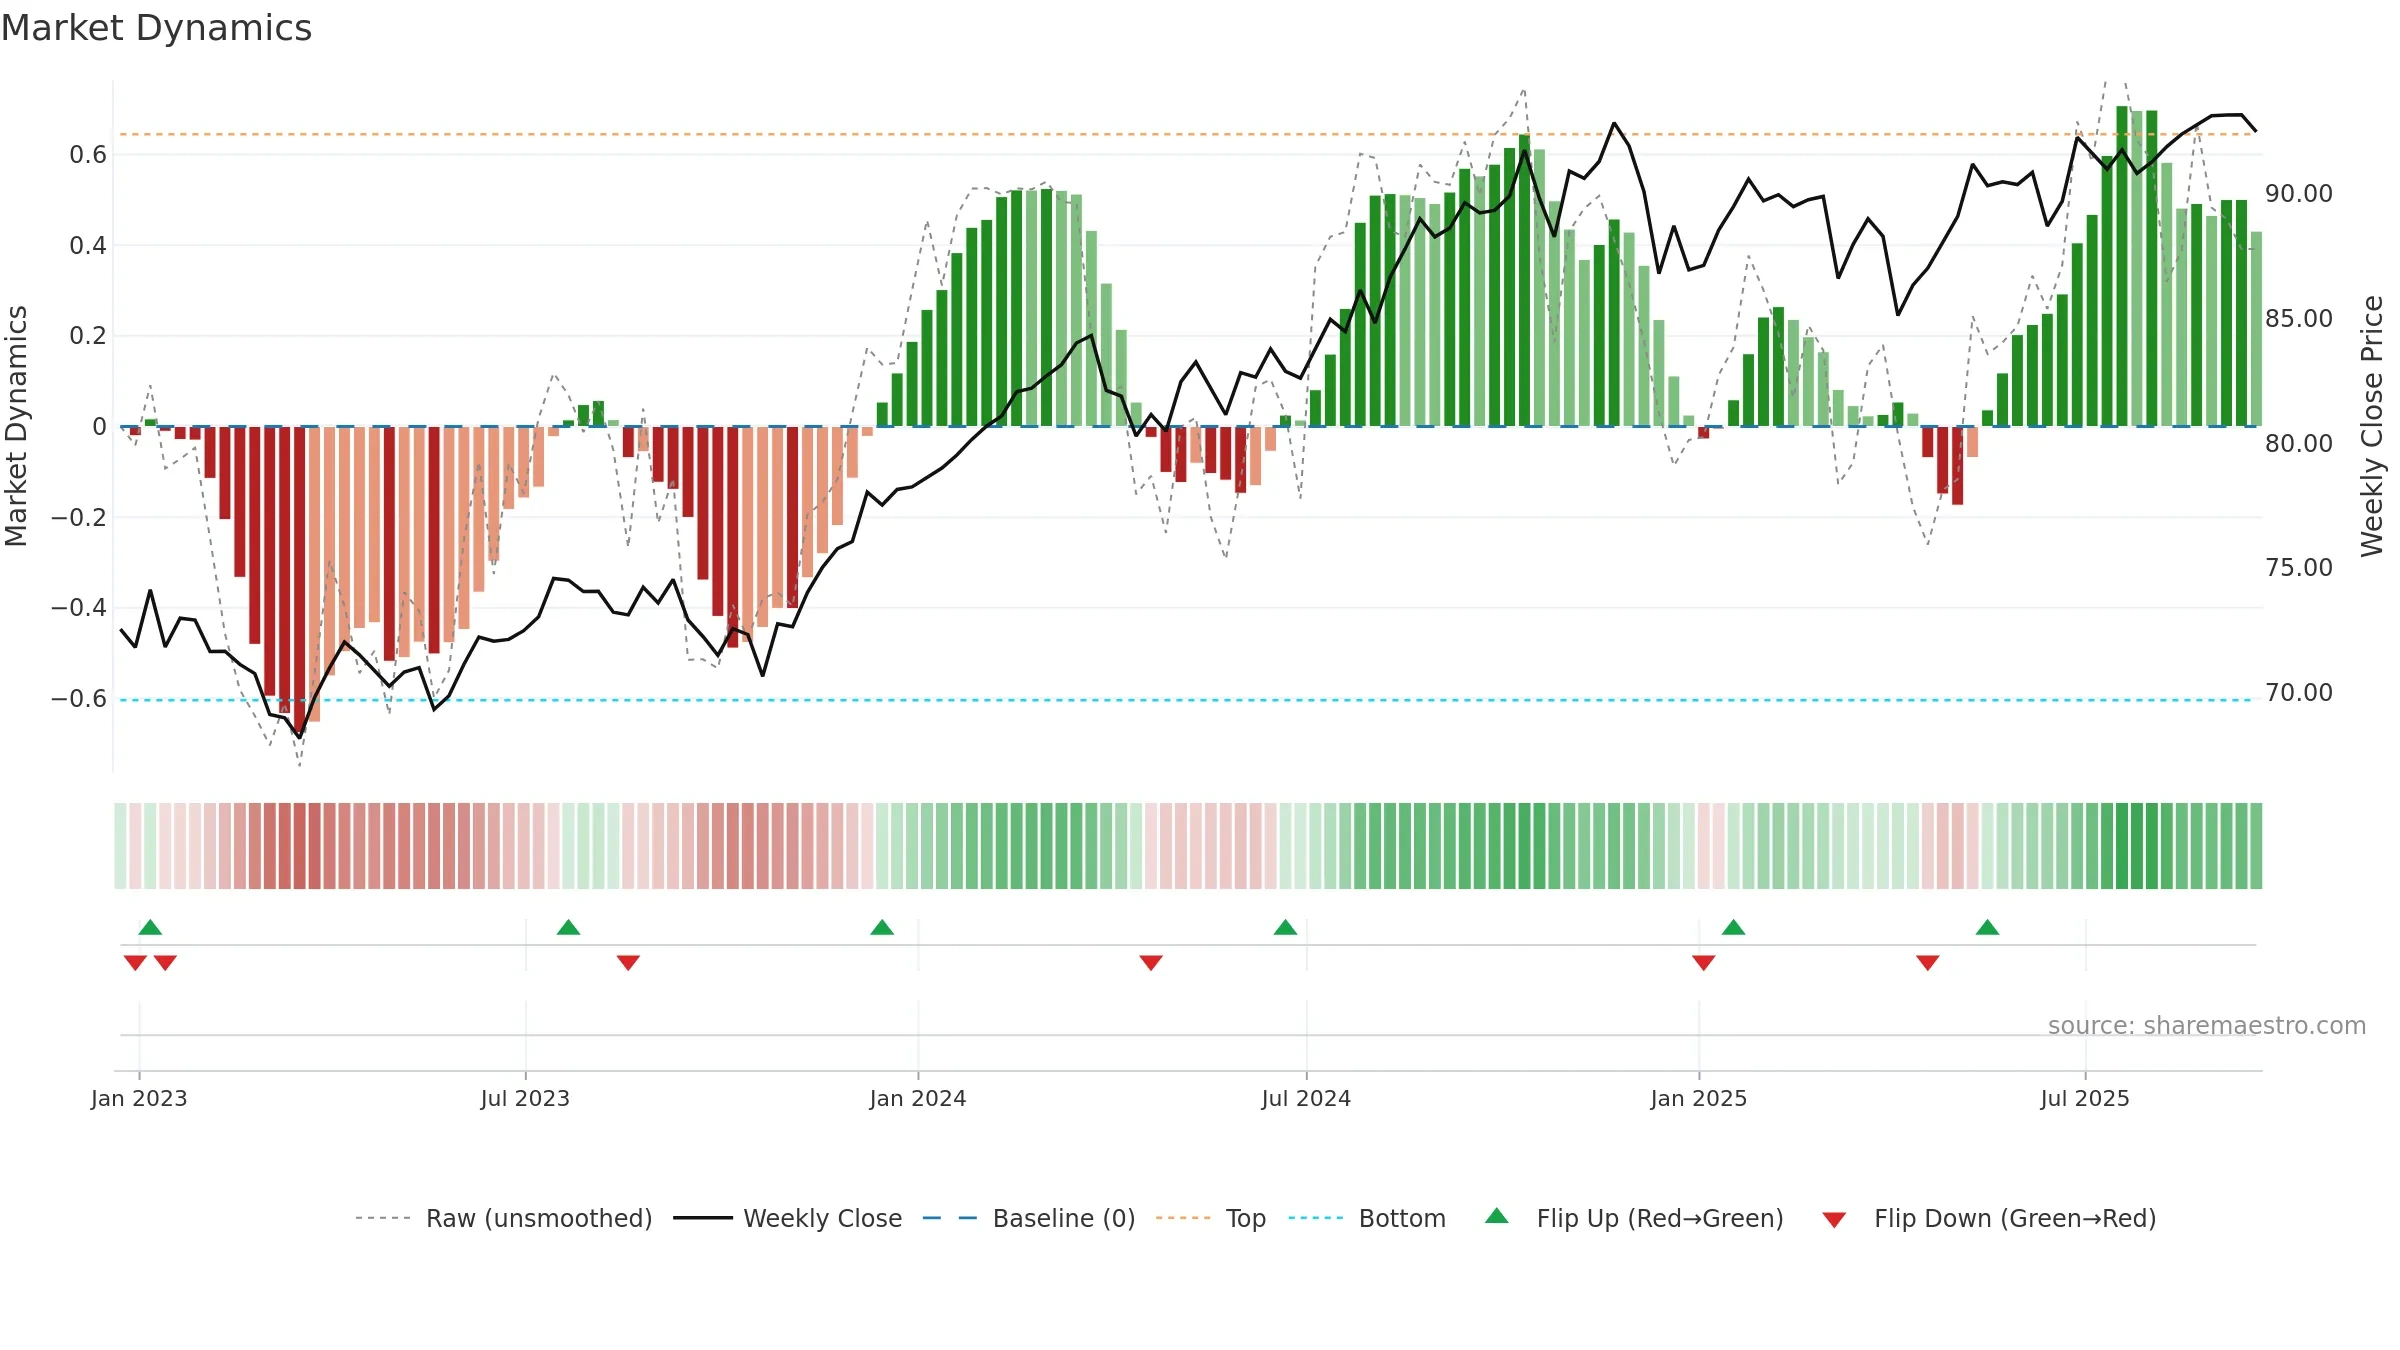Image resolution: width=2400 pixels, height=1350 pixels.
Task: Click the Flip Up marker at Jan 2023
Action: click(150, 927)
